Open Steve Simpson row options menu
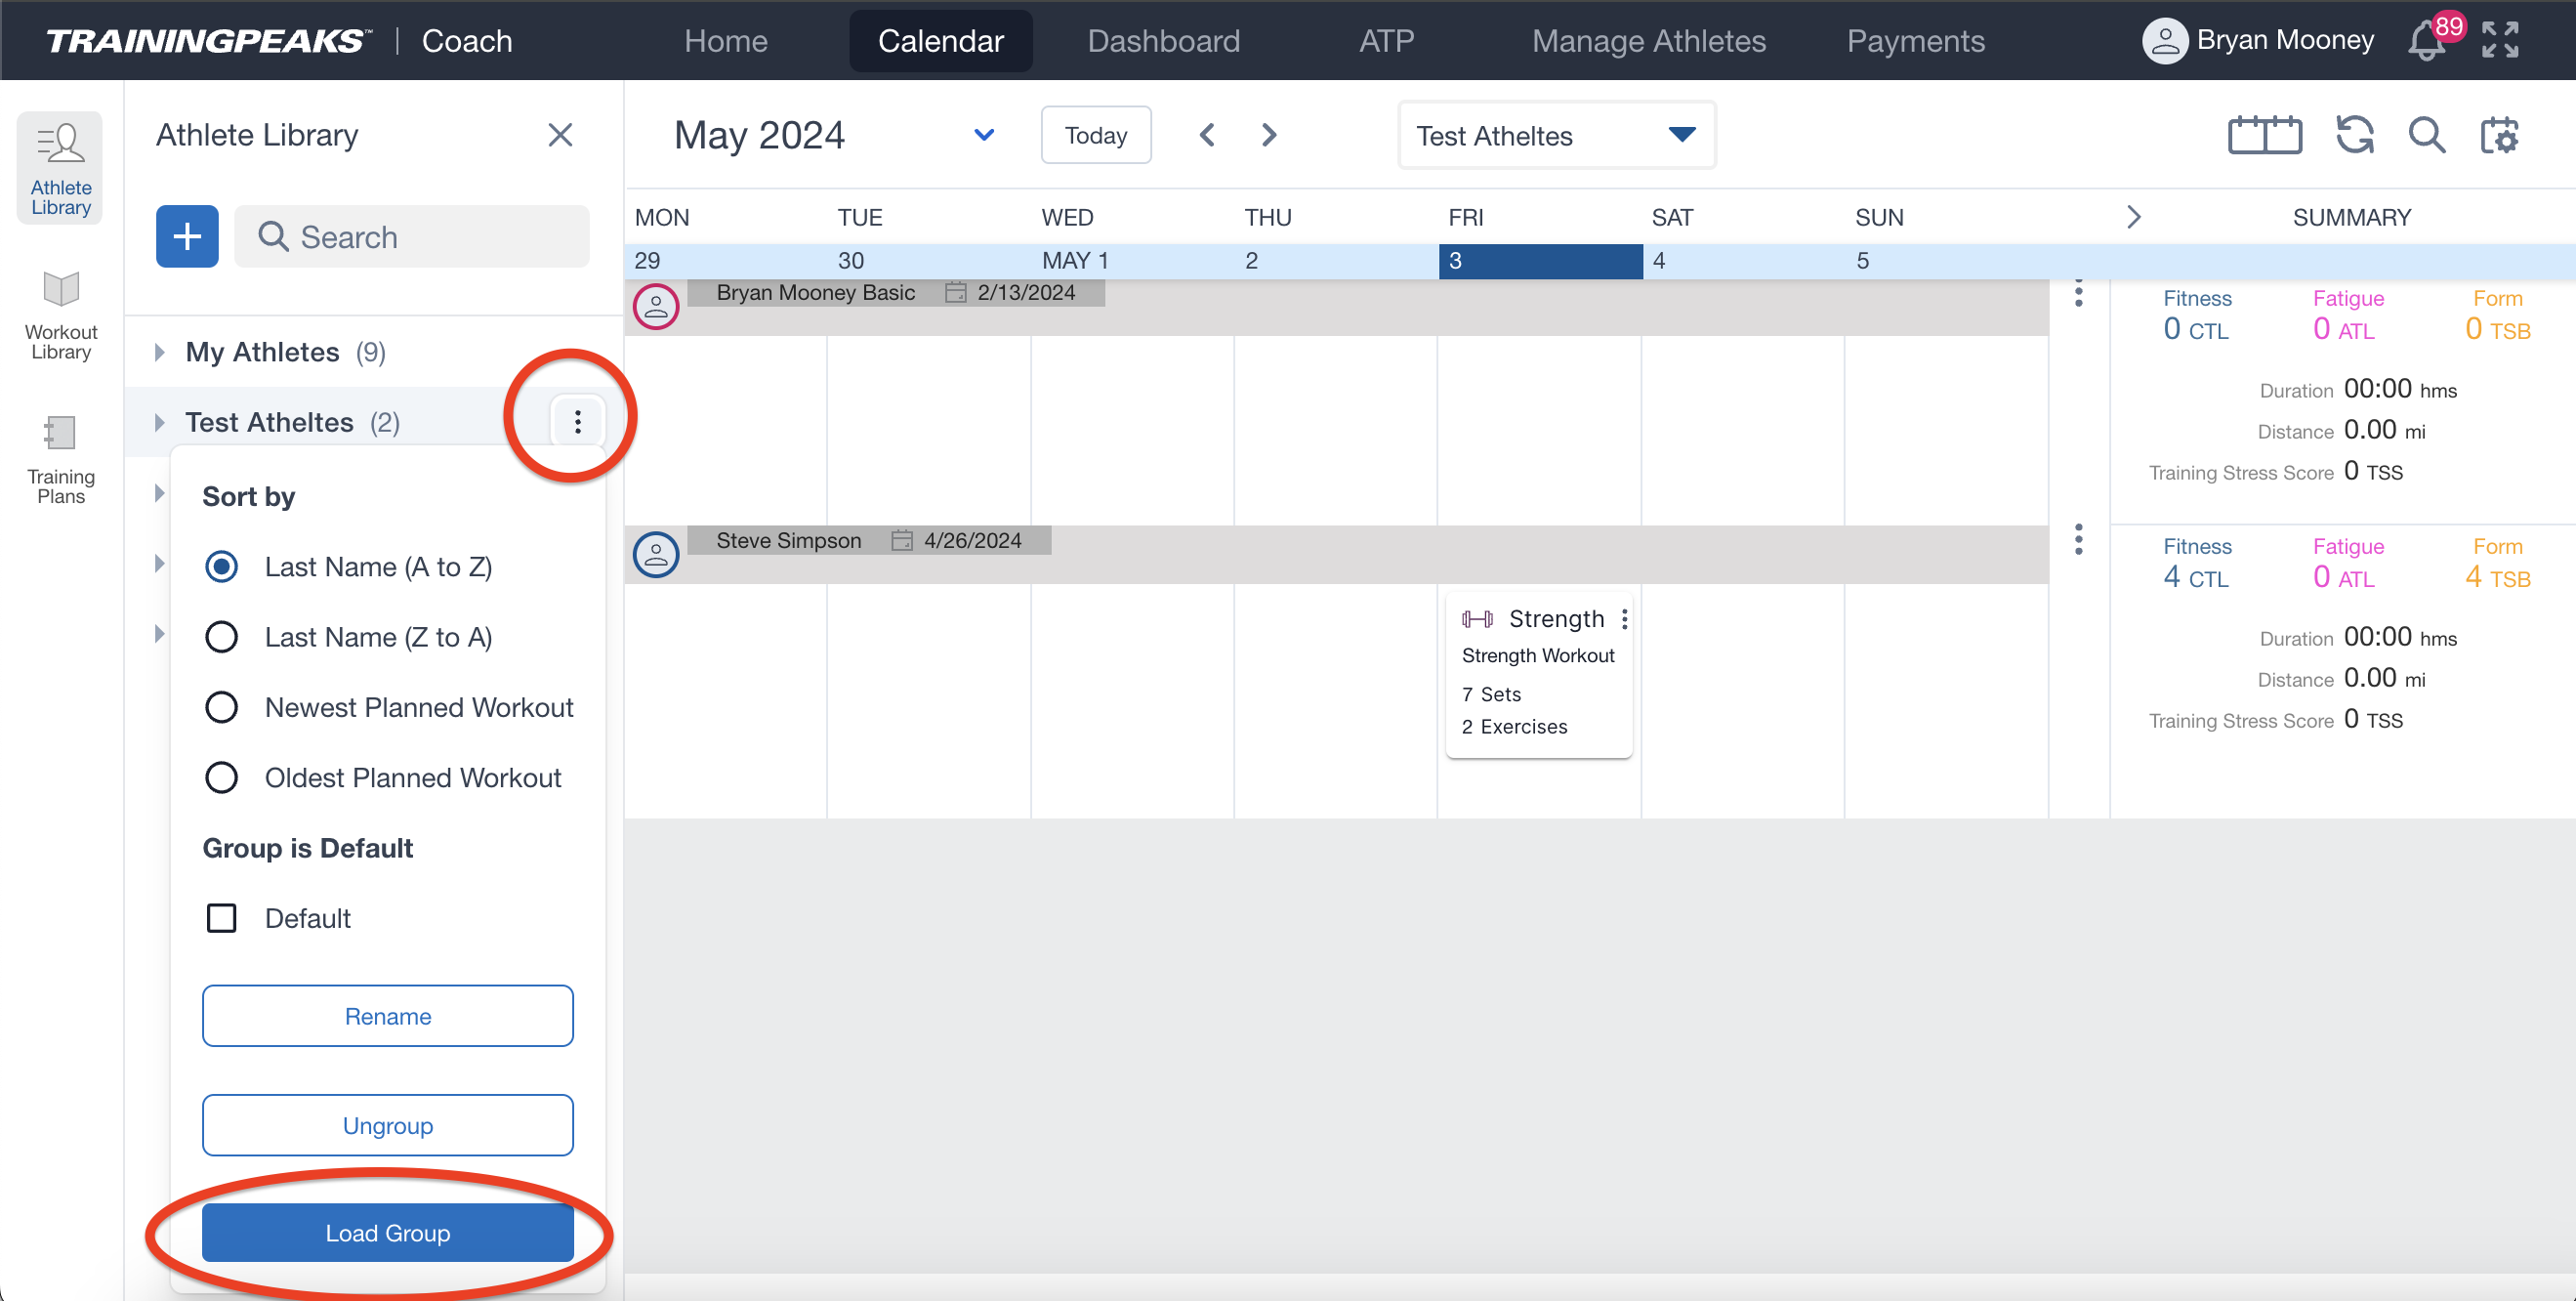 (x=2078, y=540)
